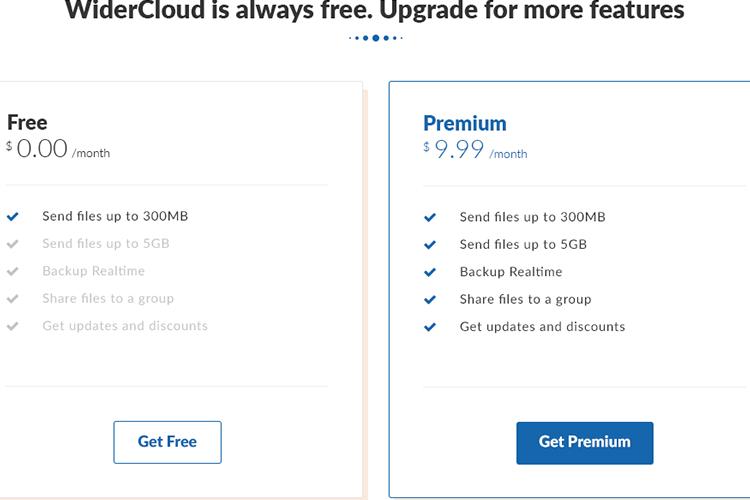
Task: Click greyed checkmark beside Free Share files
Action: click(12, 299)
